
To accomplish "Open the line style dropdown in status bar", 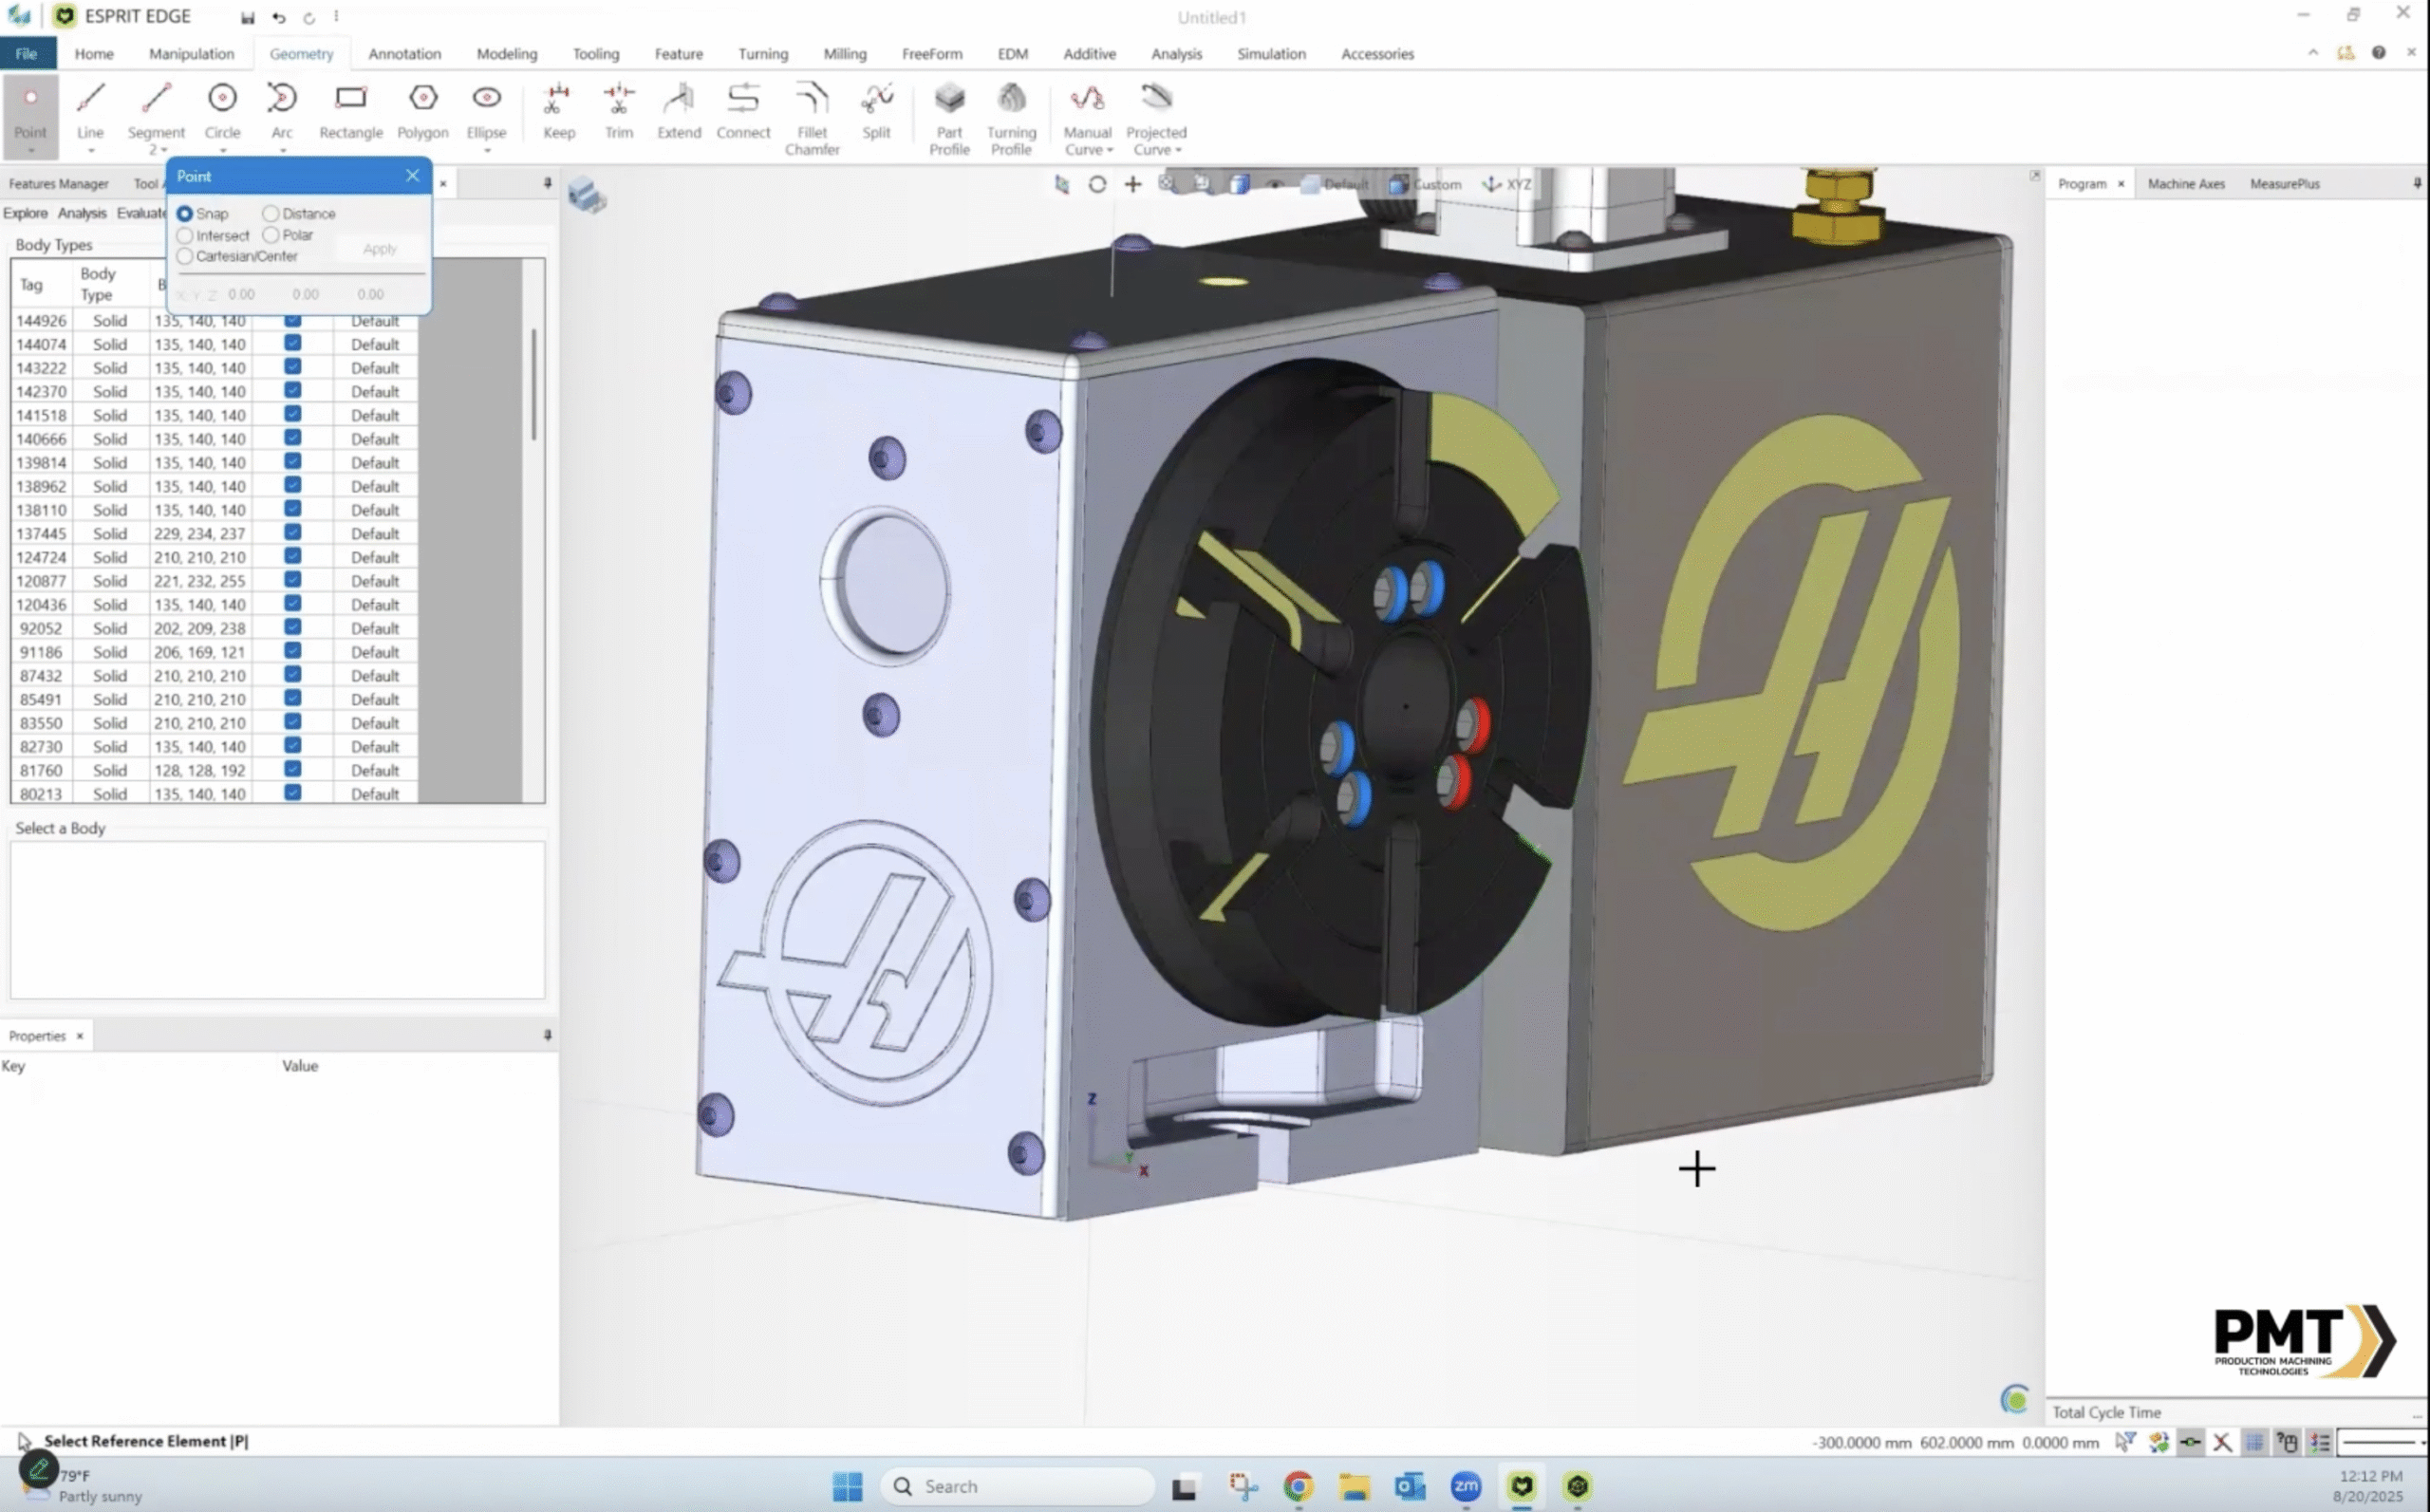I will coord(2383,1442).
